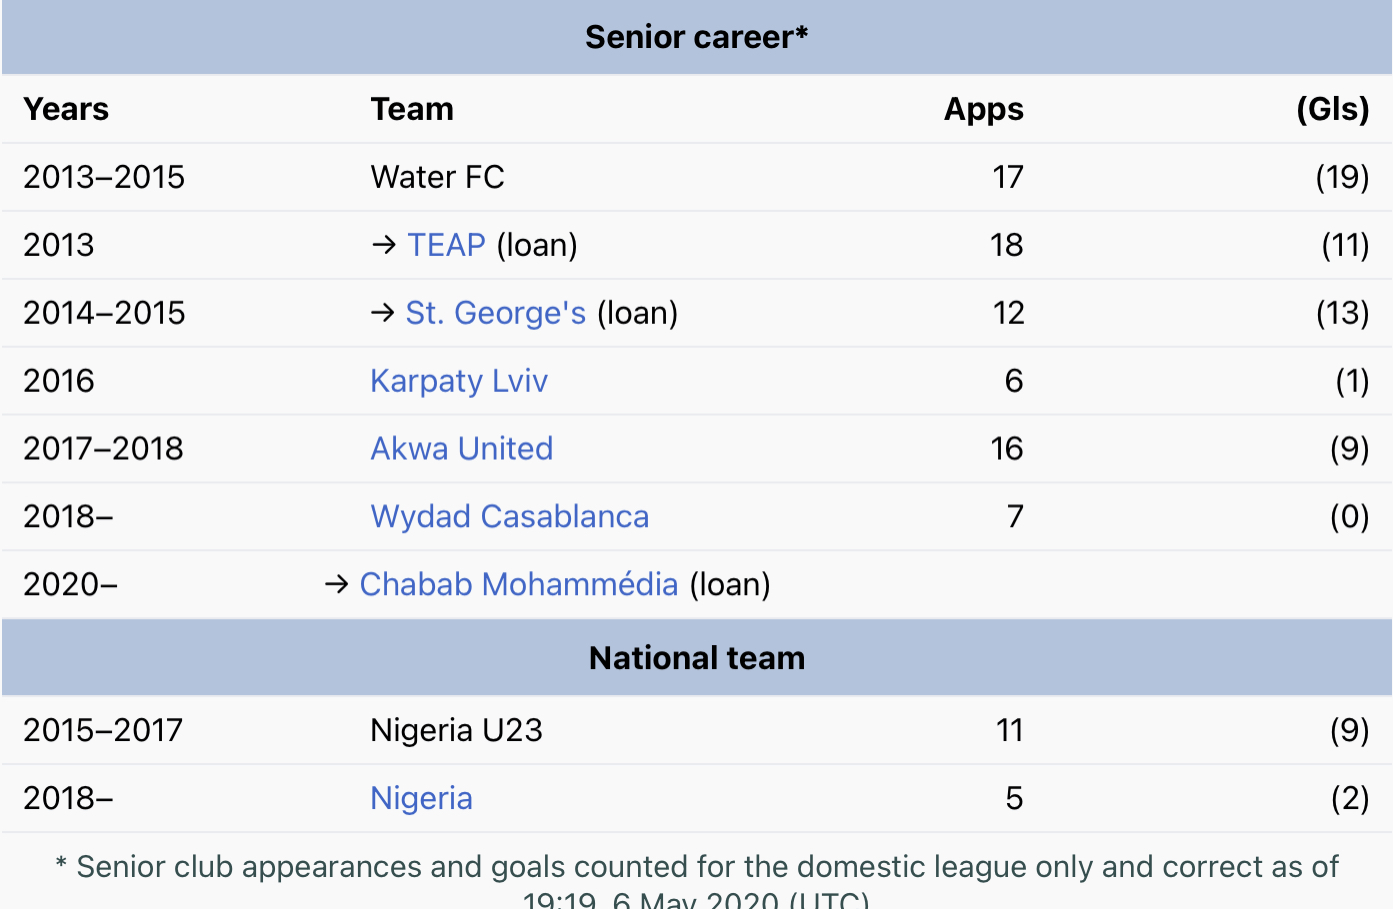This screenshot has height=909, width=1393.
Task: Click the Gls column header
Action: click(x=1332, y=109)
